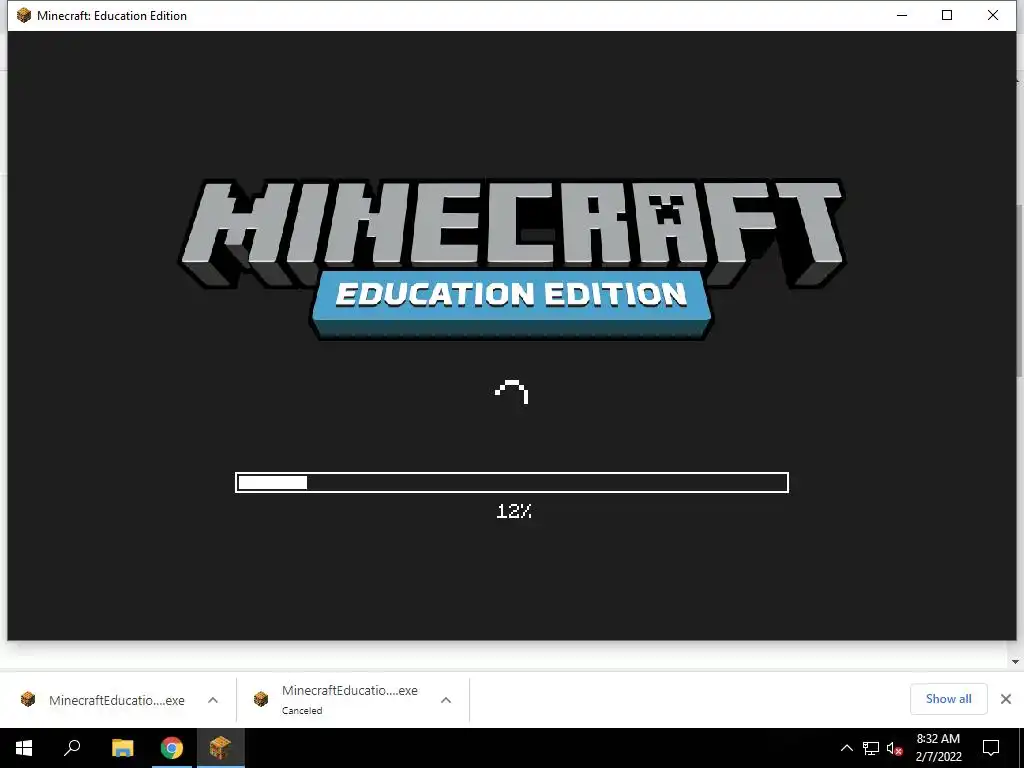Switch to Google Chrome in the taskbar
Image resolution: width=1024 pixels, height=768 pixels.
172,748
